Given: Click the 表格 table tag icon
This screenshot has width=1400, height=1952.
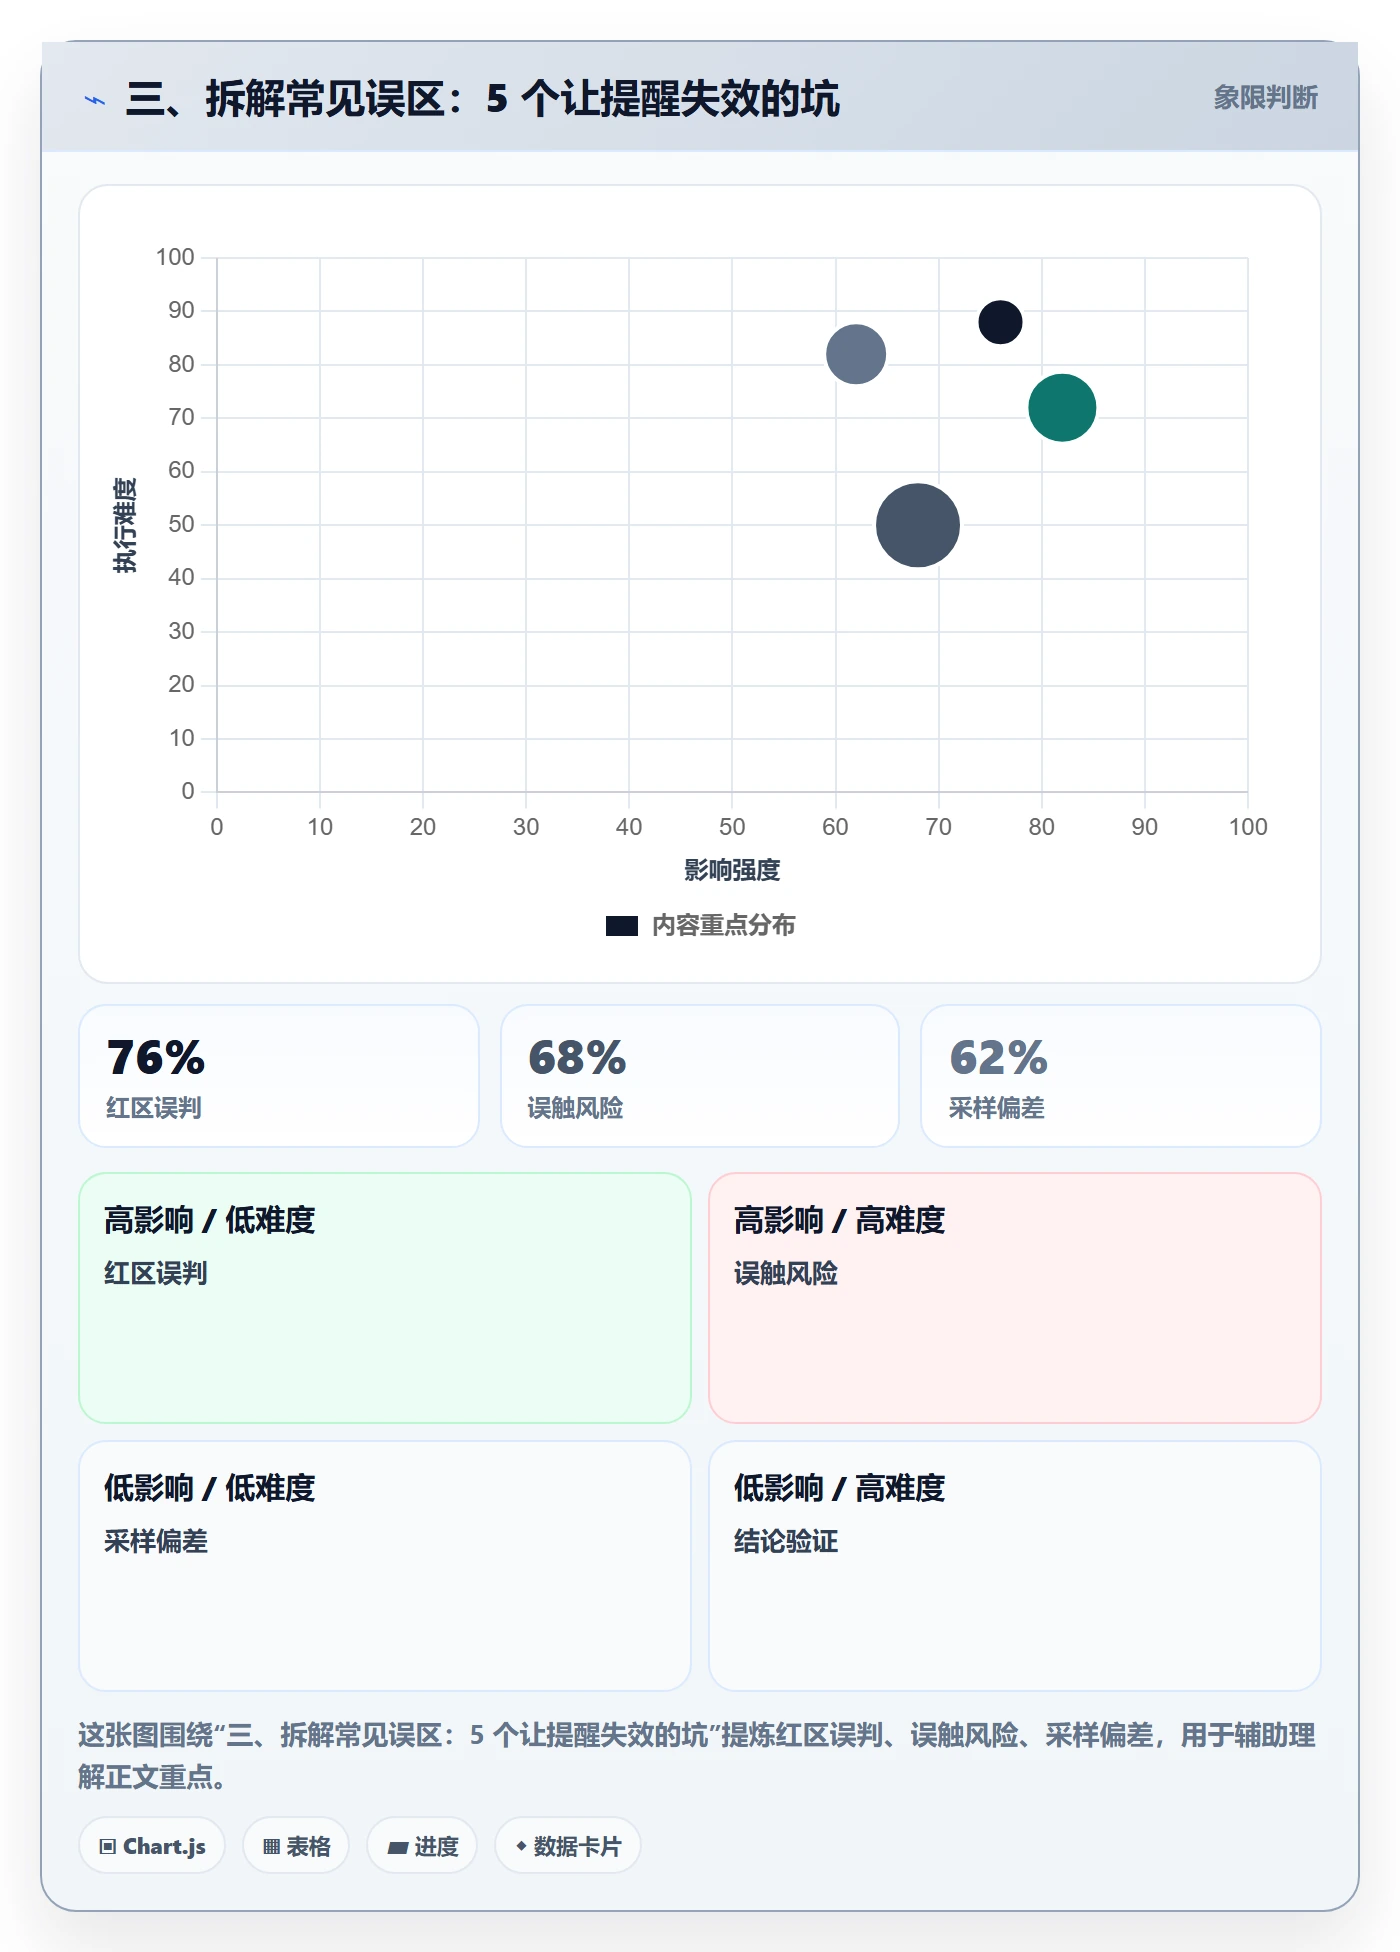Looking at the screenshot, I should click(x=271, y=1846).
